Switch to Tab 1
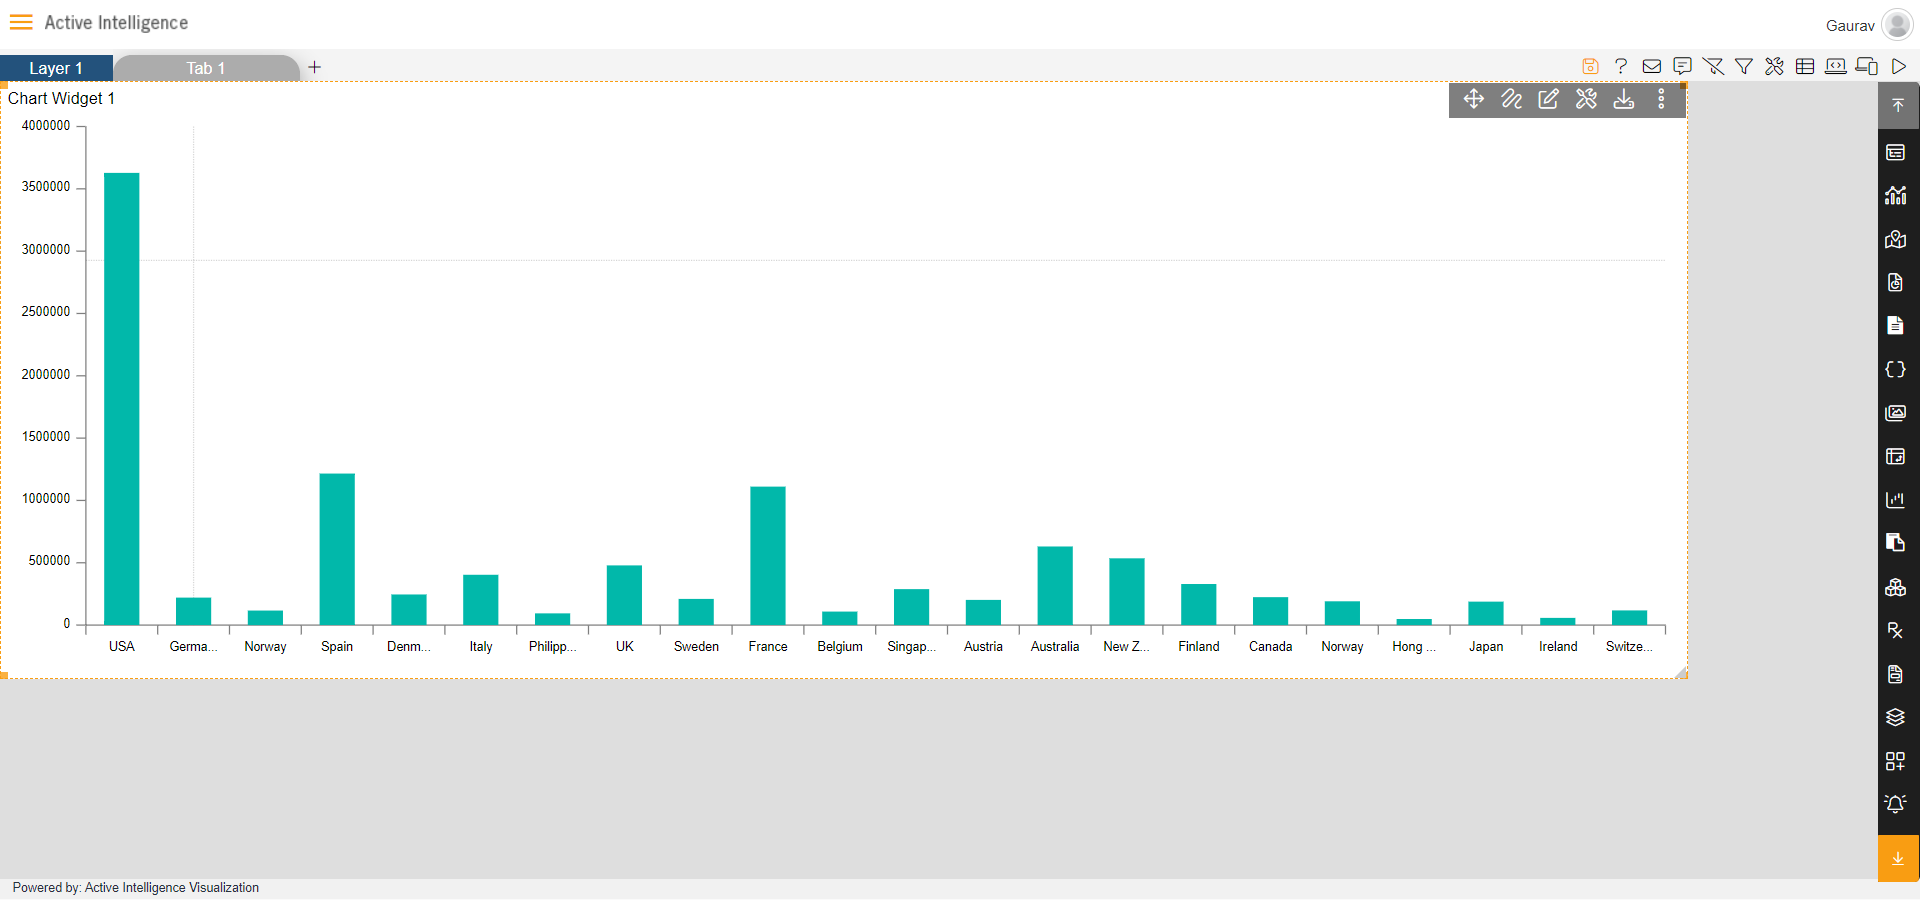This screenshot has height=900, width=1920. 206,68
